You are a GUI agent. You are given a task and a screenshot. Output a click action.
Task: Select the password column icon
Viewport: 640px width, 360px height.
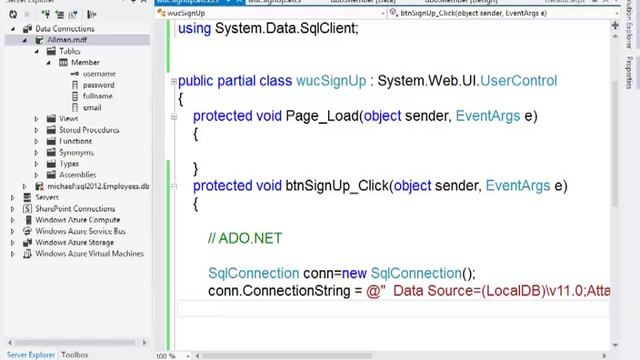(x=75, y=85)
